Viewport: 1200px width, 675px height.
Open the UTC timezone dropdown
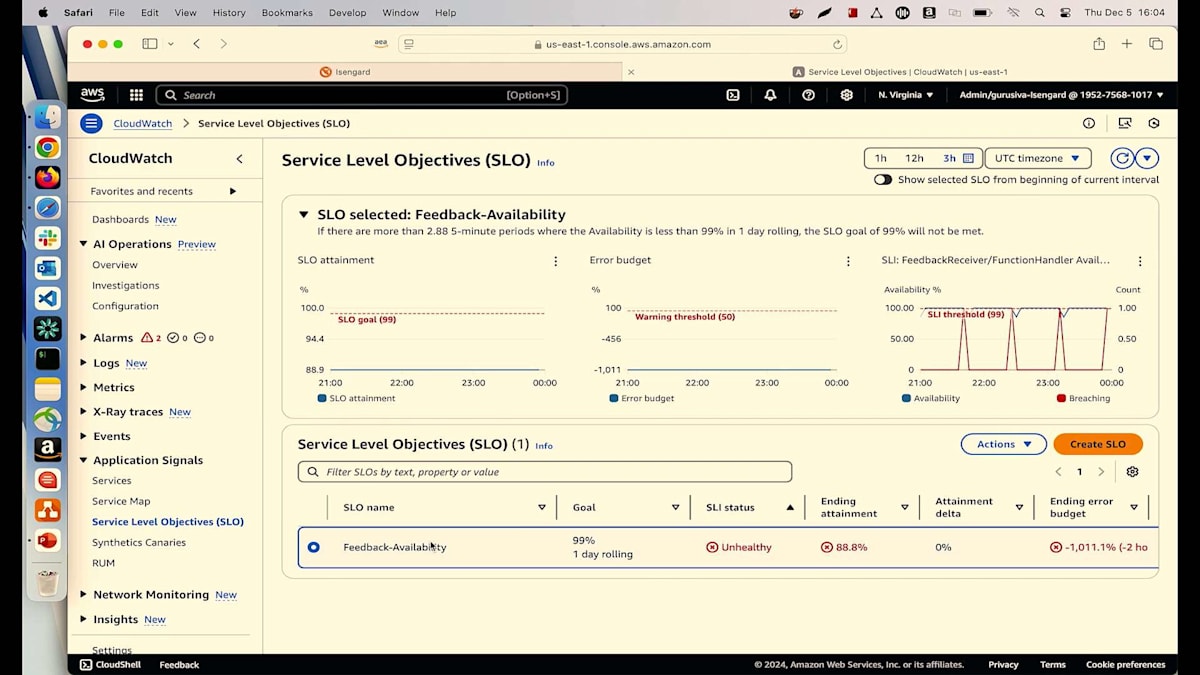tap(1037, 158)
